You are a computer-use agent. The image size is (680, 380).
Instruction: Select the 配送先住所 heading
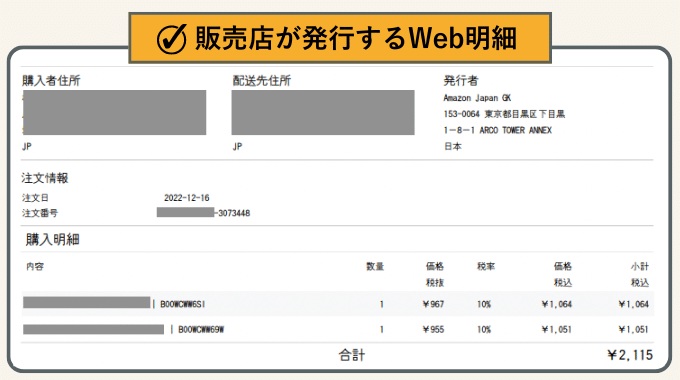262,80
